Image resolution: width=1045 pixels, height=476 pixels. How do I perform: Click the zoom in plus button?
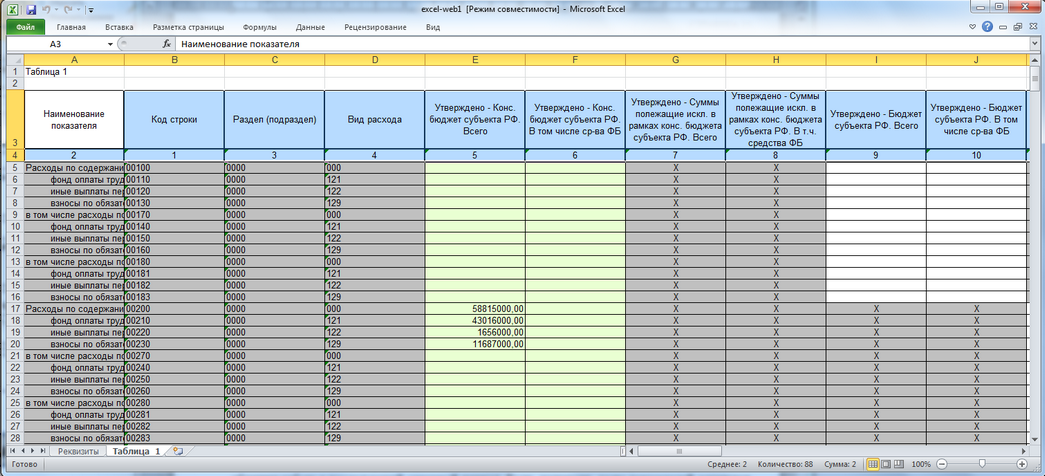point(1022,463)
